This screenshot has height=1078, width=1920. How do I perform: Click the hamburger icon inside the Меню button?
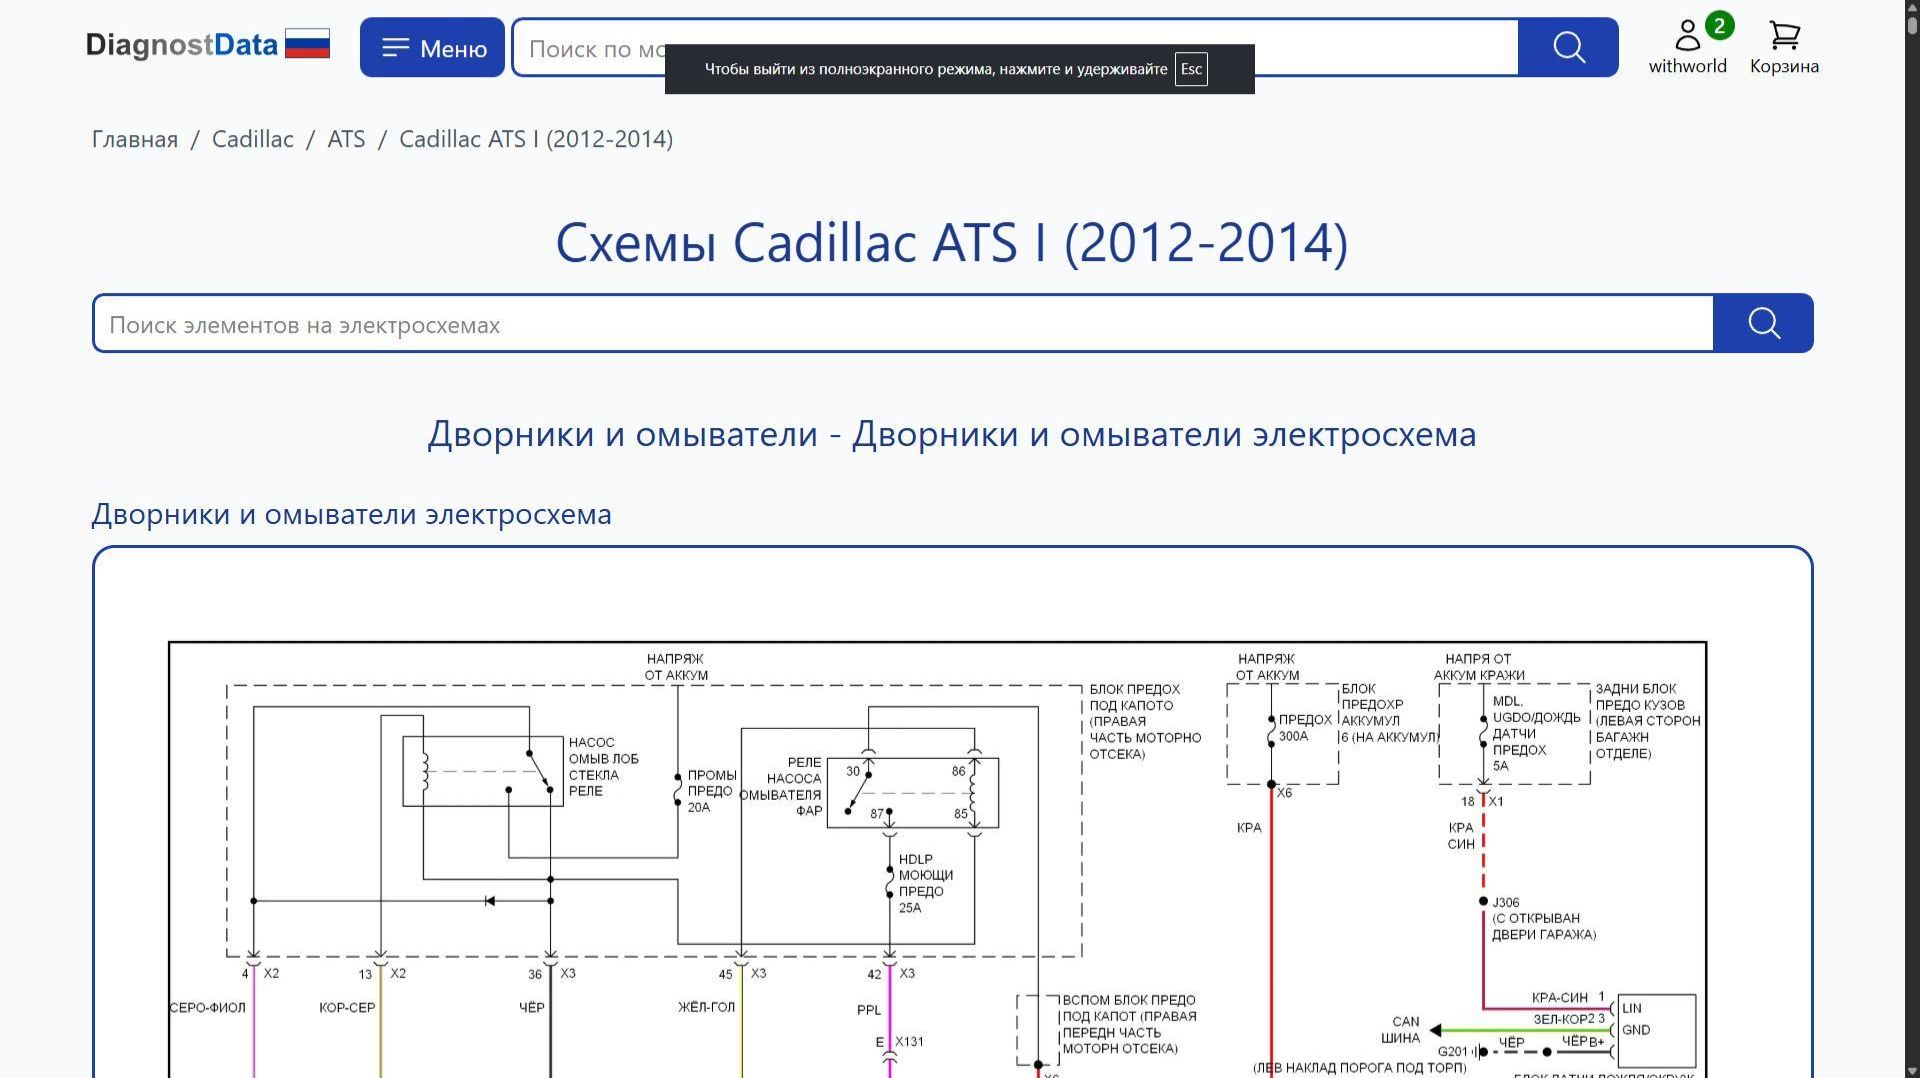(397, 46)
